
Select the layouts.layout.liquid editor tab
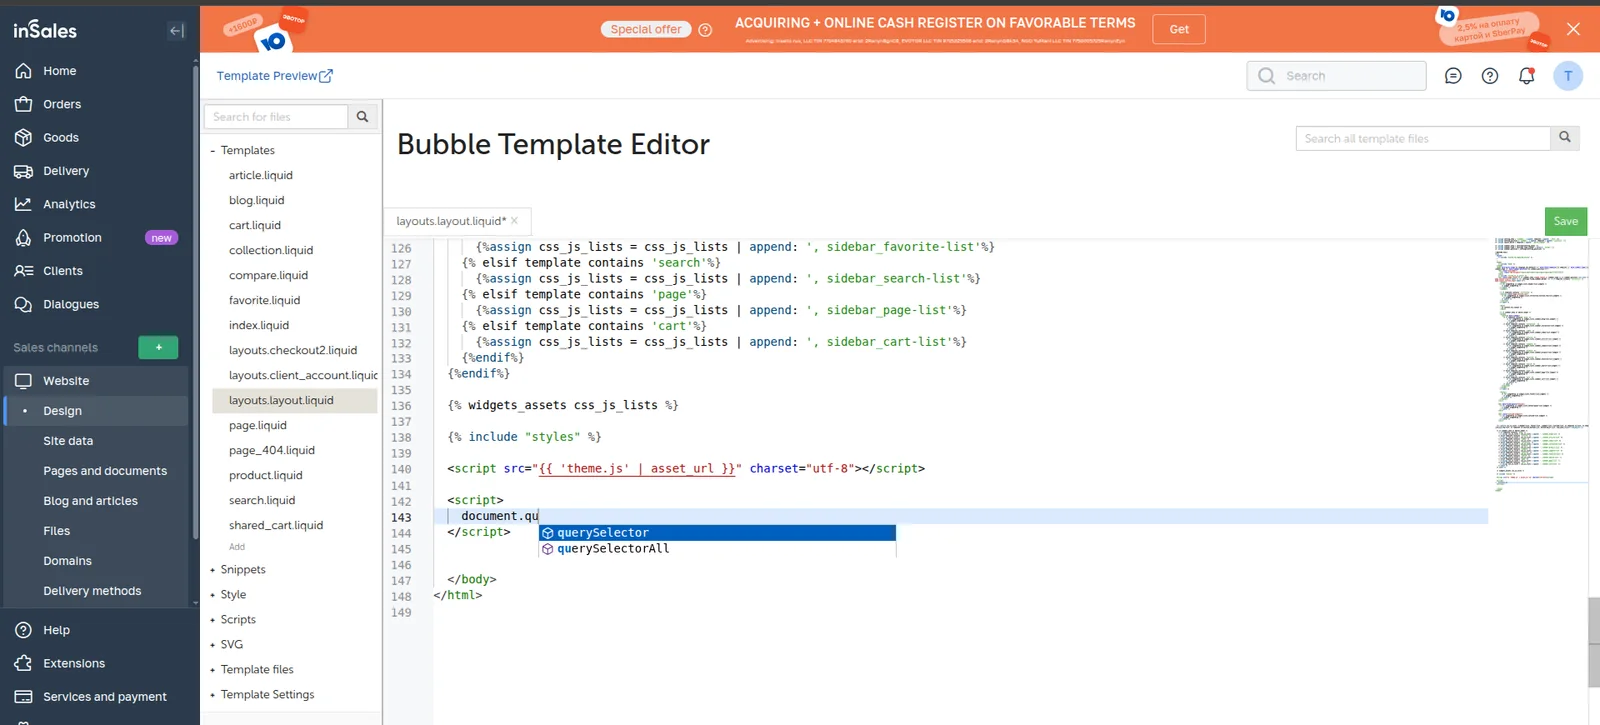(x=457, y=221)
